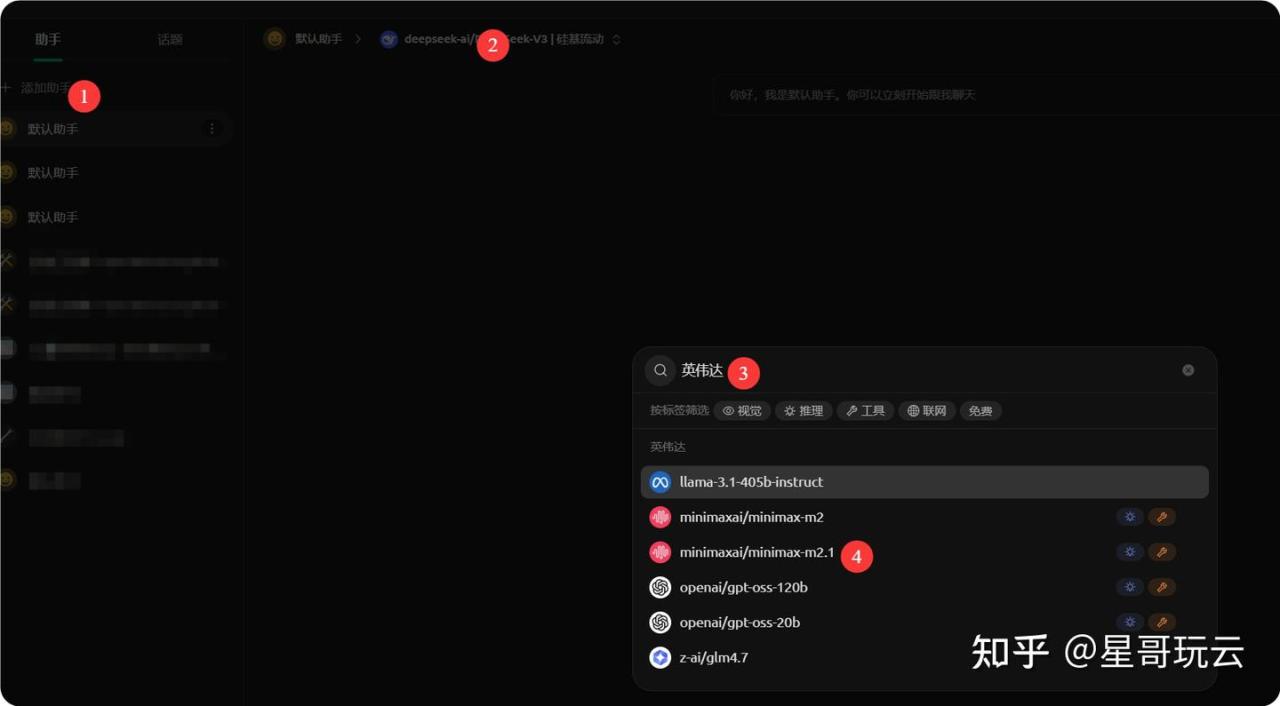Image resolution: width=1280 pixels, height=706 pixels.
Task: Filter models by 免费 free tag
Action: pyautogui.click(x=980, y=411)
